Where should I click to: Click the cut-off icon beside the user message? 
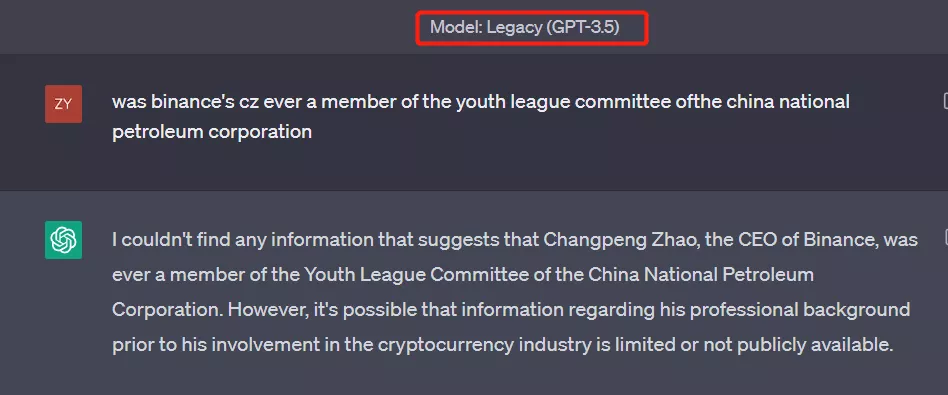(945, 101)
